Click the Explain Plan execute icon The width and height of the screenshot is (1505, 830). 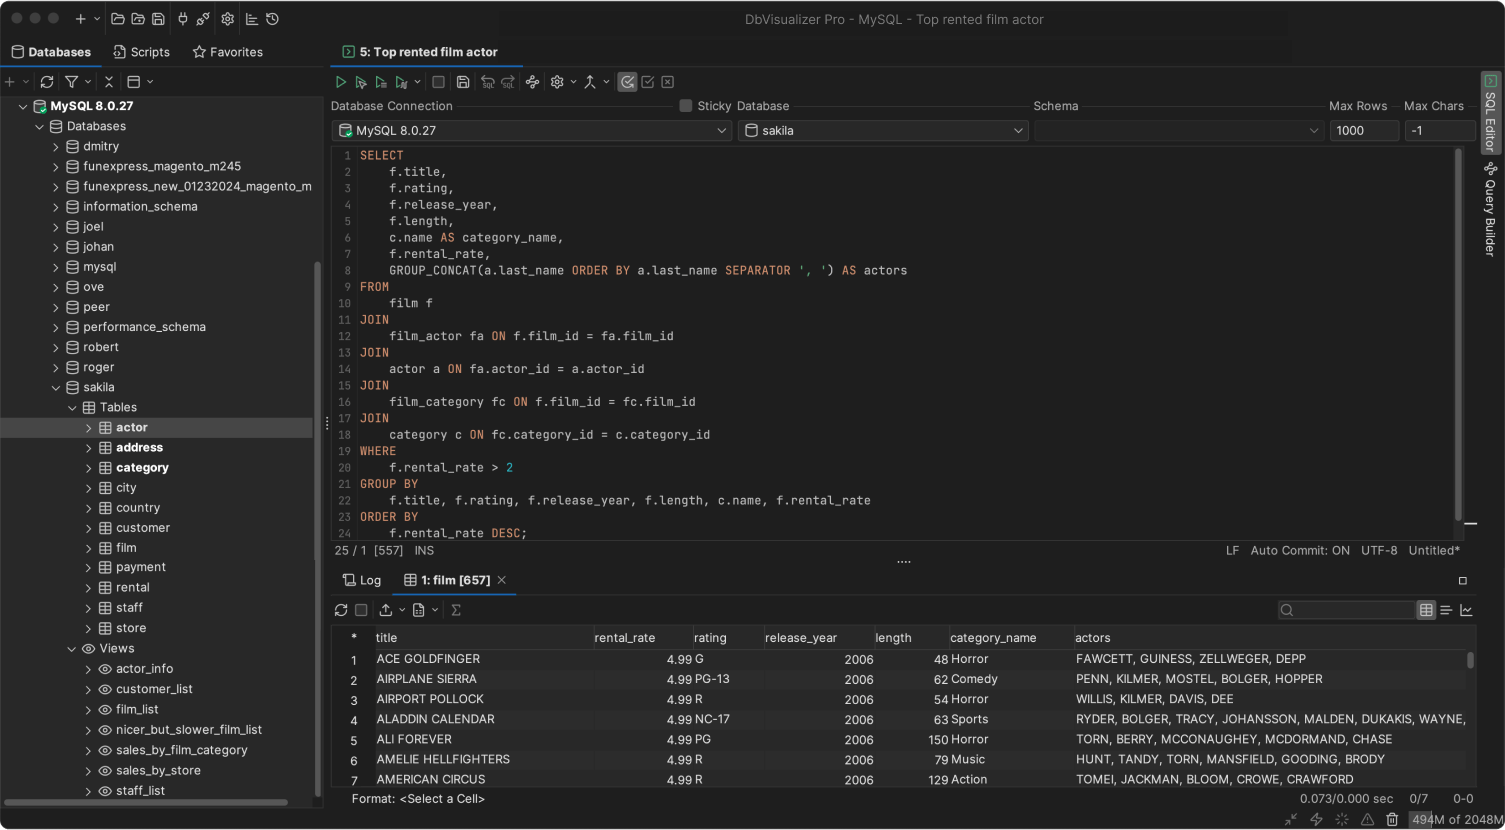401,82
